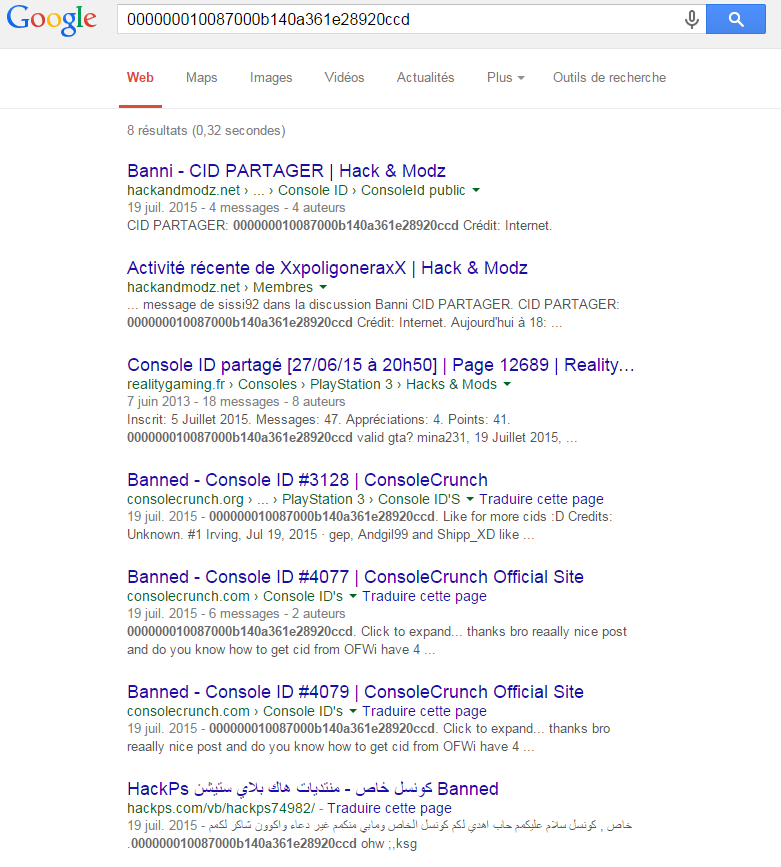Open Banned - Console ID #4077 result
Image resolution: width=781 pixels, height=867 pixels.
pos(355,577)
